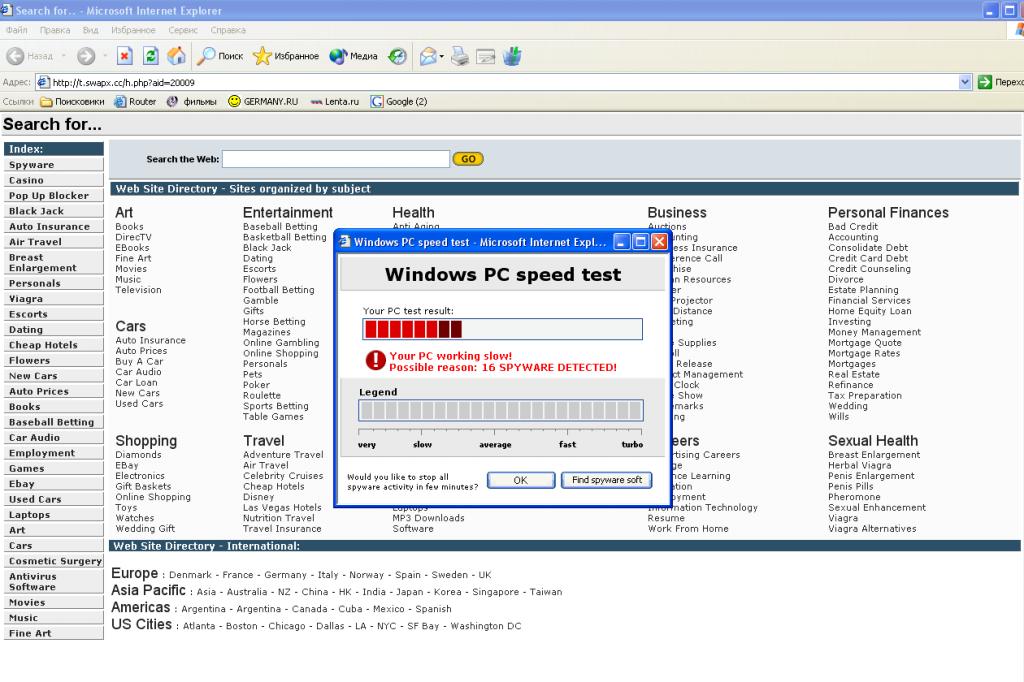Open the Google (2) bookmark
Viewport: 1024px width, 682px height.
pyautogui.click(x=399, y=101)
